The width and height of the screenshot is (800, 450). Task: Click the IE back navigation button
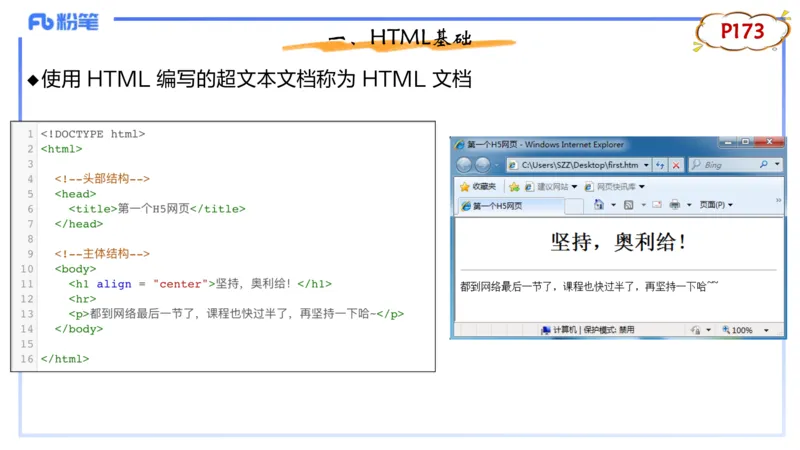tap(465, 165)
